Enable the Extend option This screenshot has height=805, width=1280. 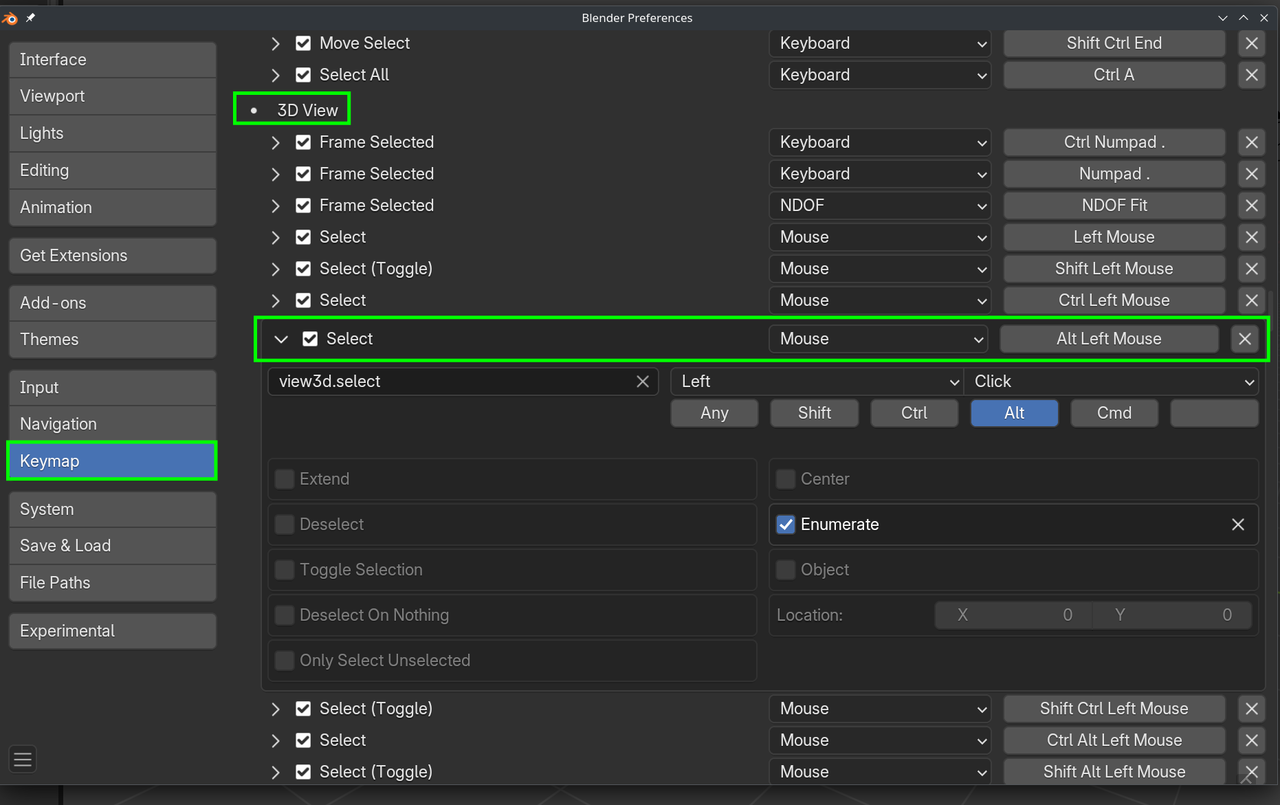pos(285,479)
